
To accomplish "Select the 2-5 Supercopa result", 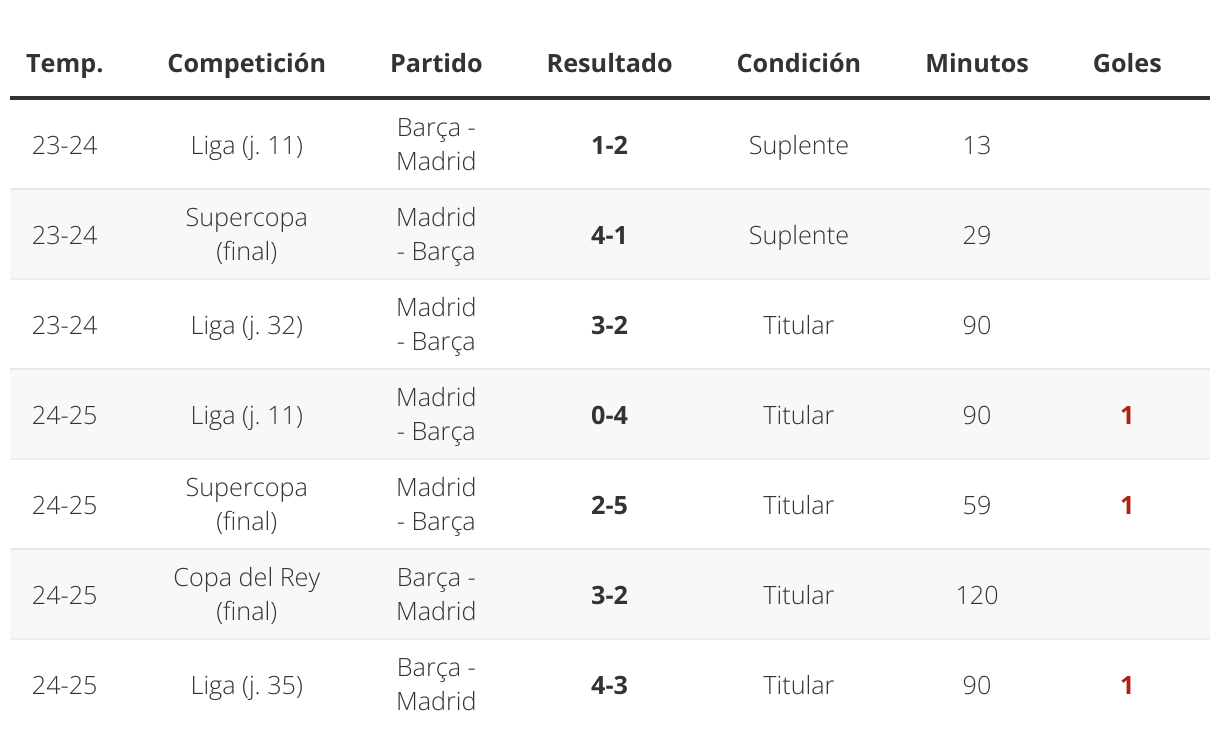I will [609, 505].
